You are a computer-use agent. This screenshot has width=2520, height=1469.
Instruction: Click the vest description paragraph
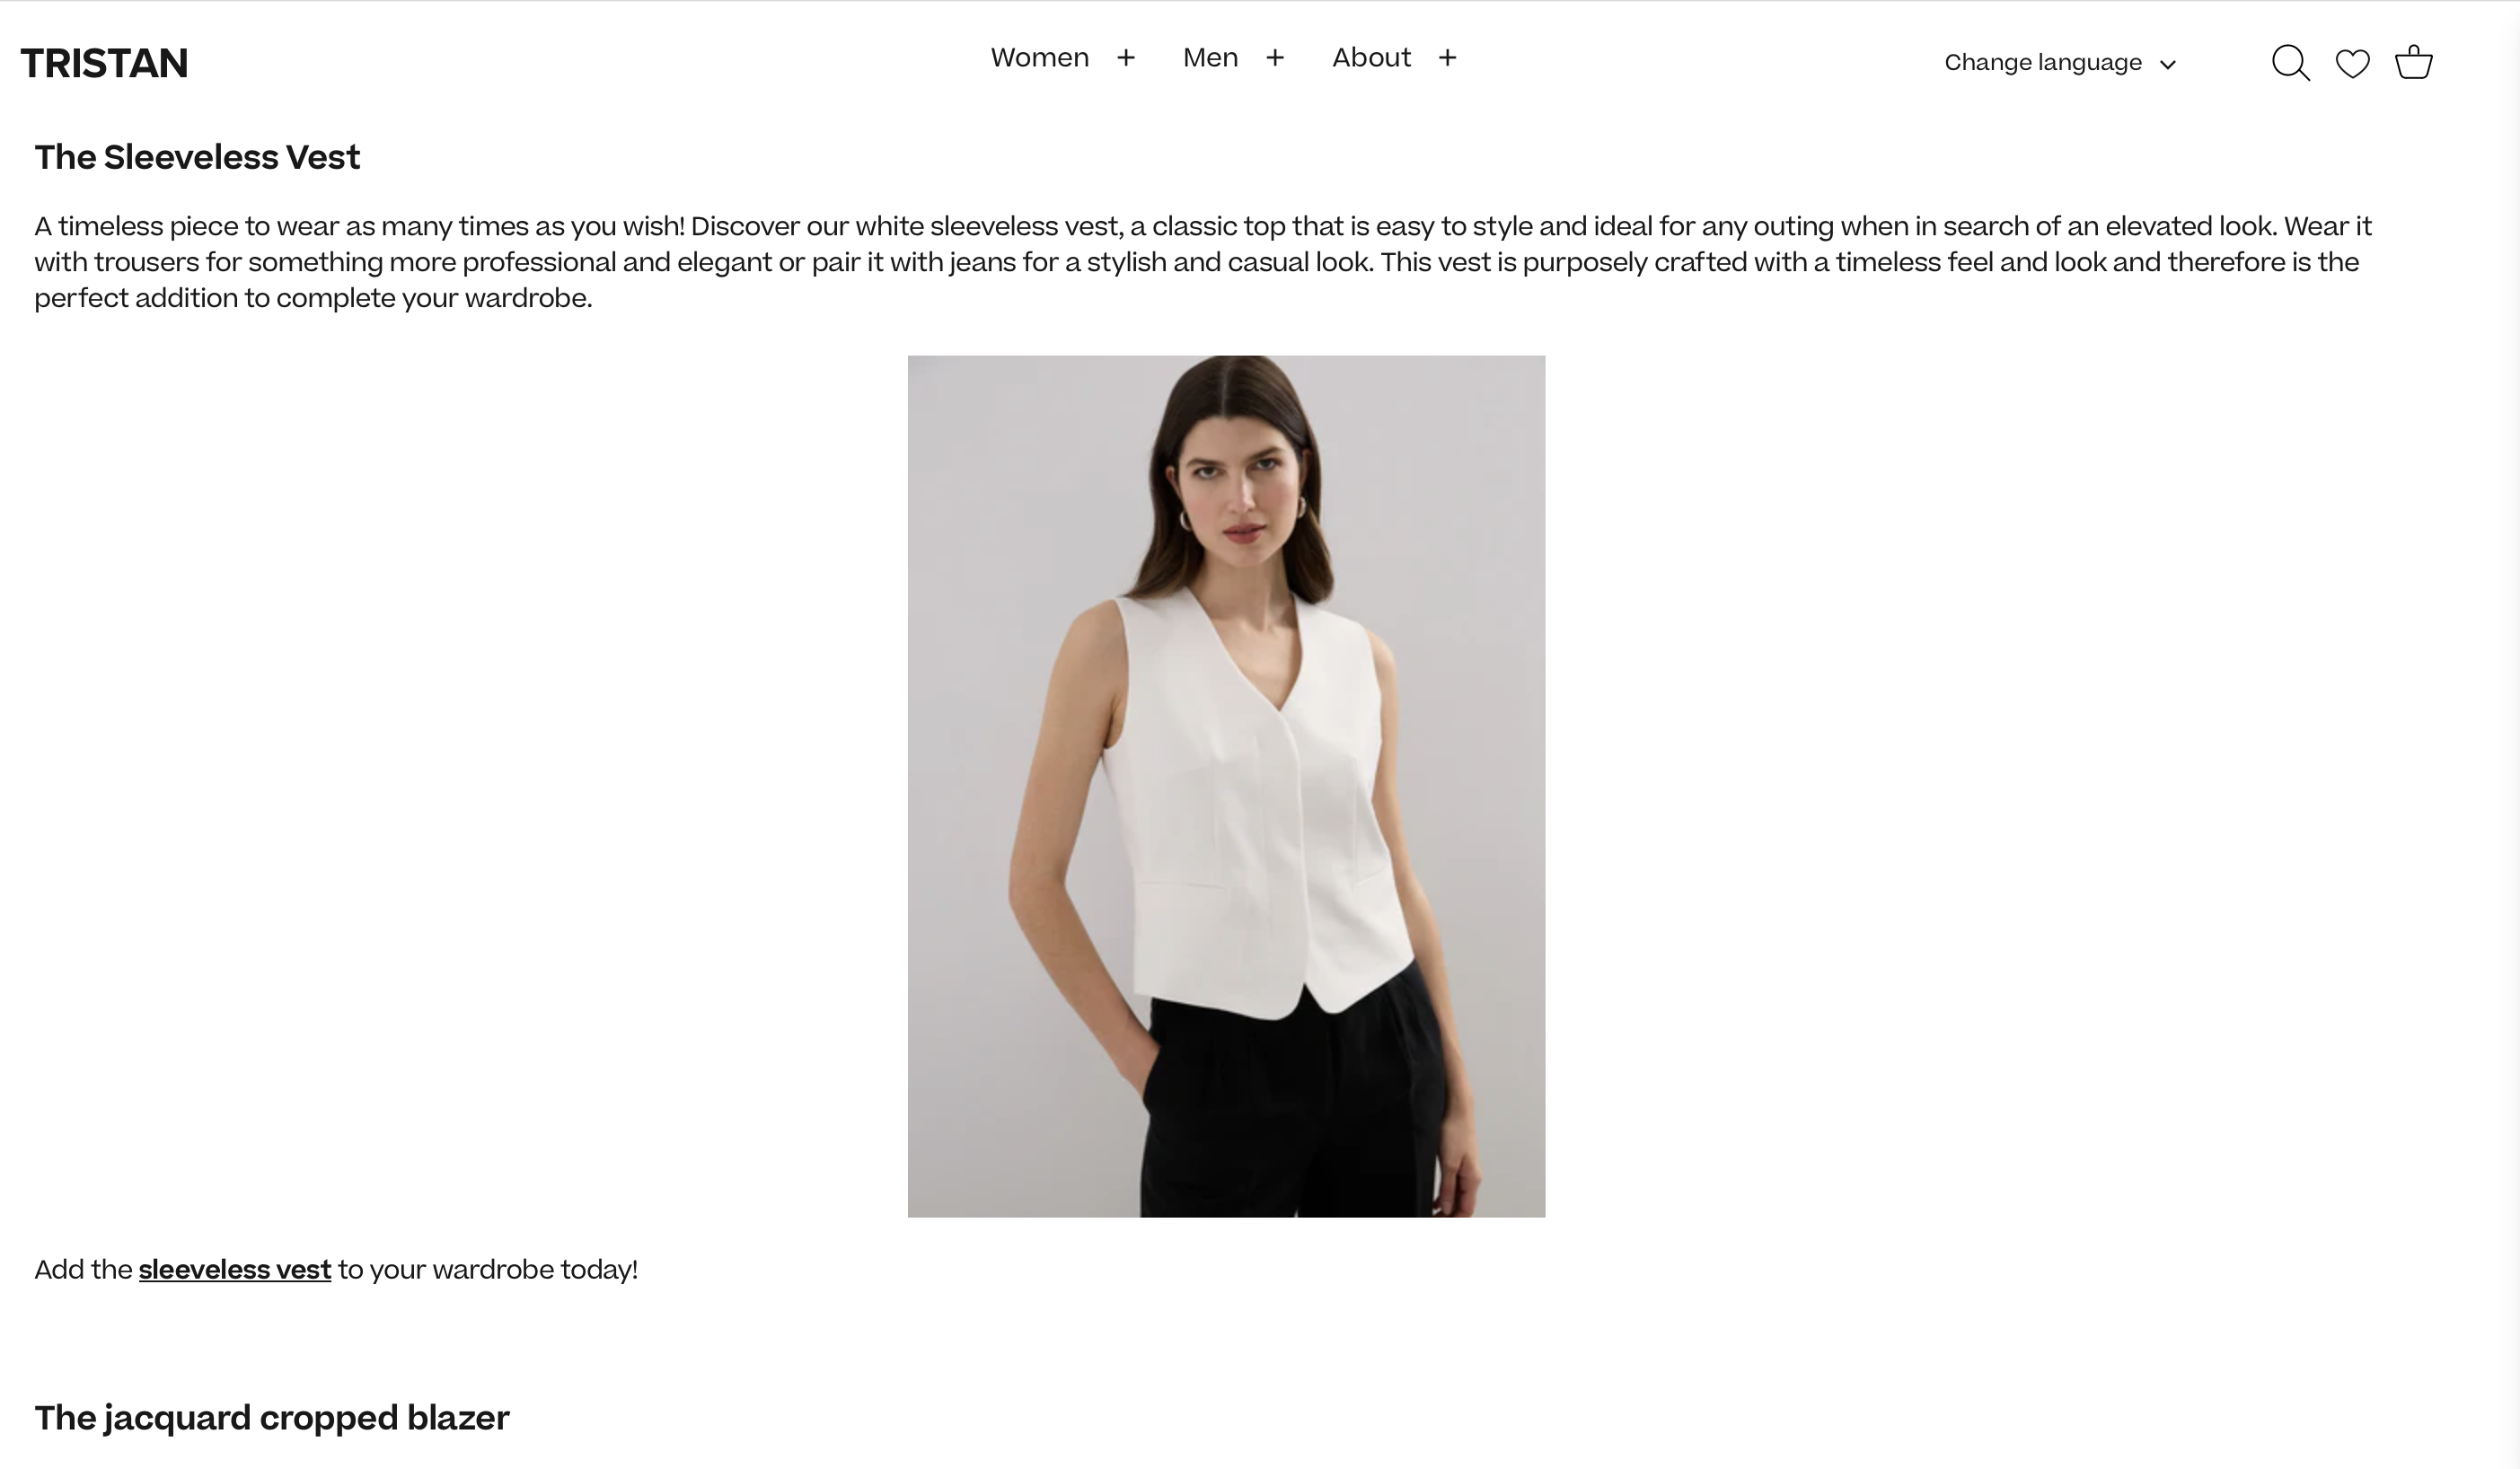tap(1203, 262)
